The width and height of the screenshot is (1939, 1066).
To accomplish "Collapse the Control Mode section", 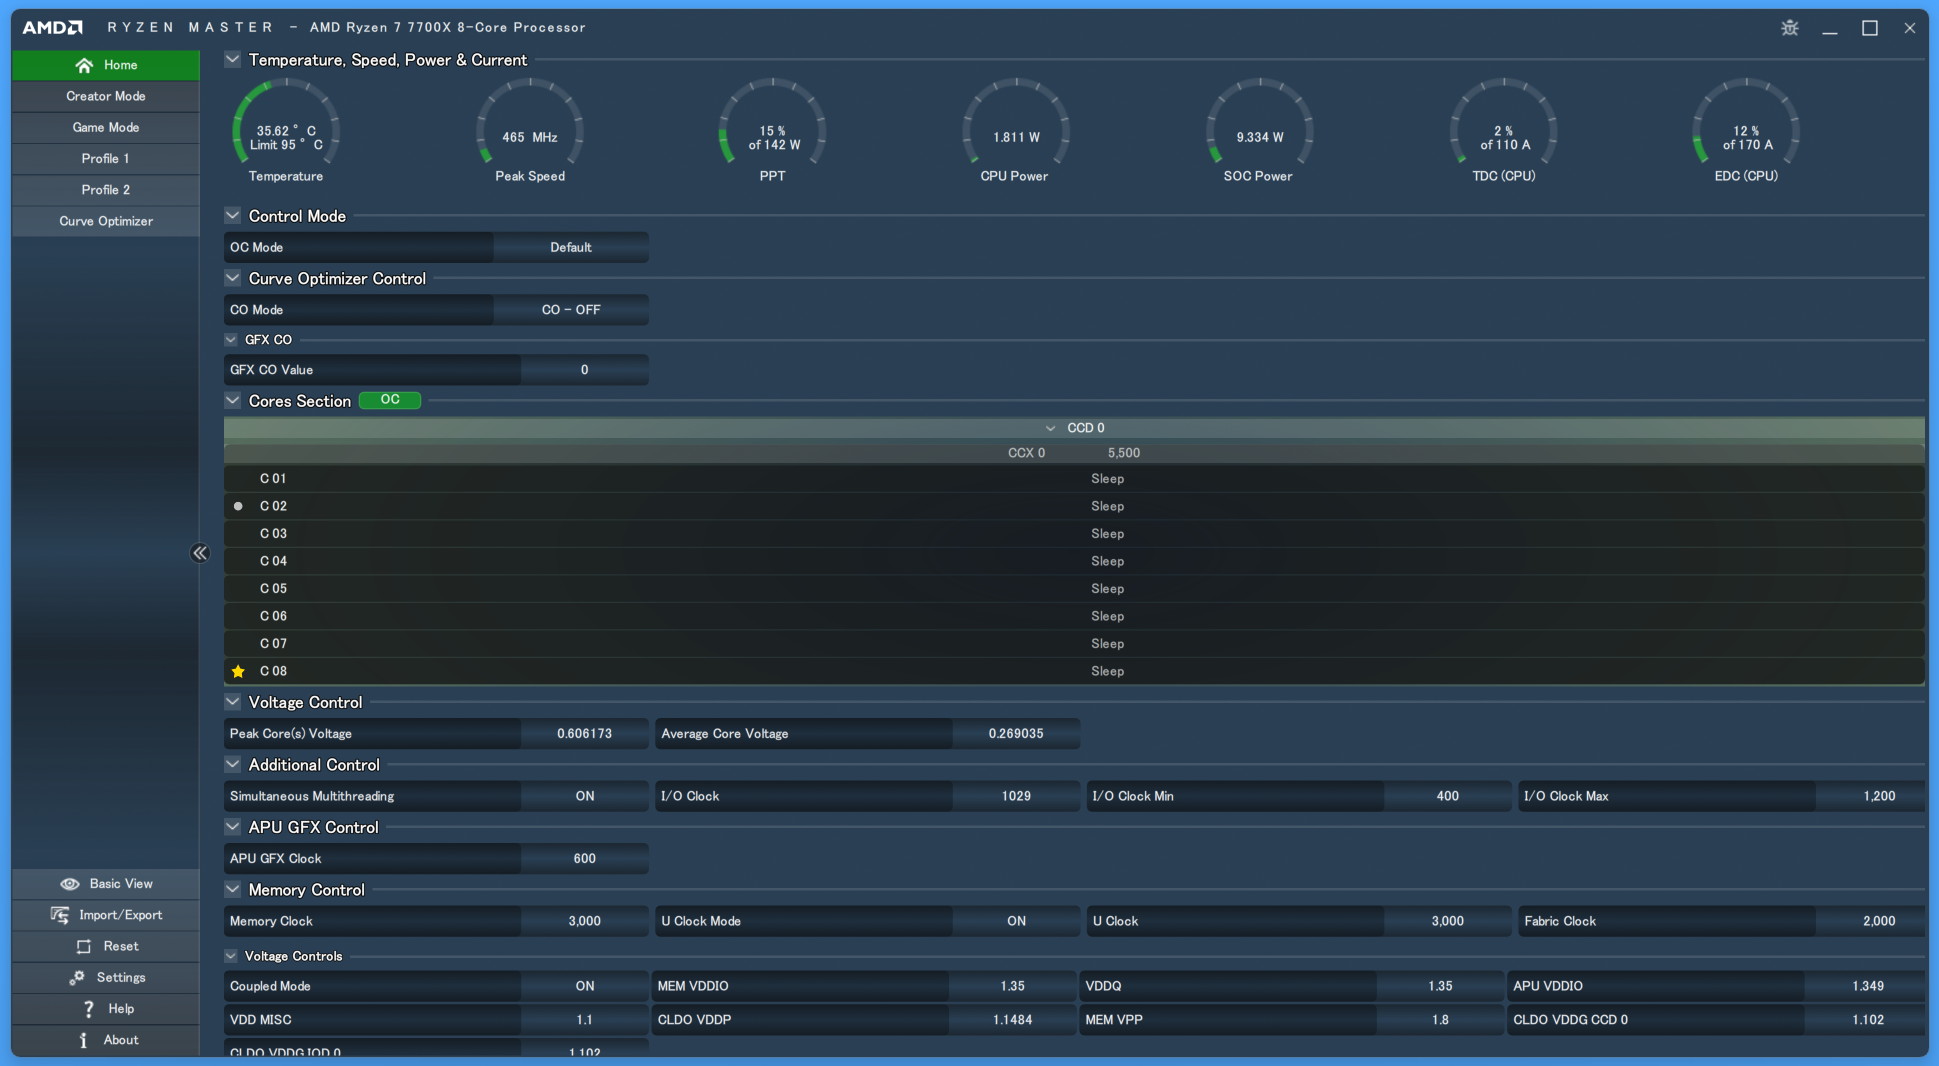I will coord(233,216).
